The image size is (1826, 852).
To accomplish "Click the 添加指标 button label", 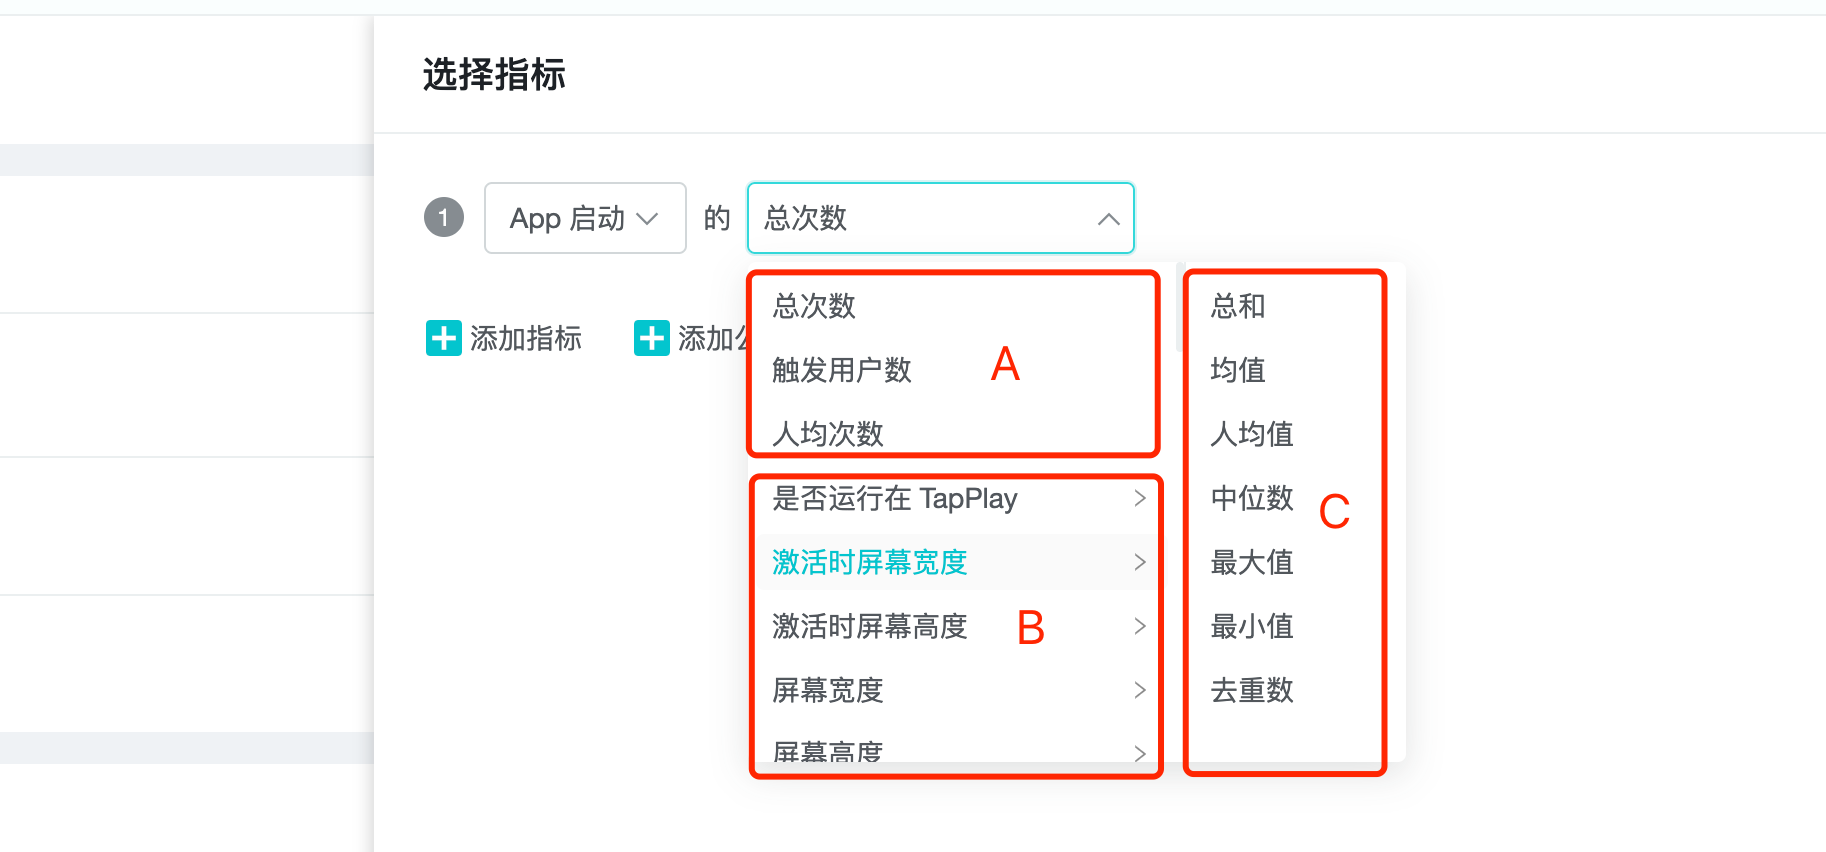I will 526,338.
